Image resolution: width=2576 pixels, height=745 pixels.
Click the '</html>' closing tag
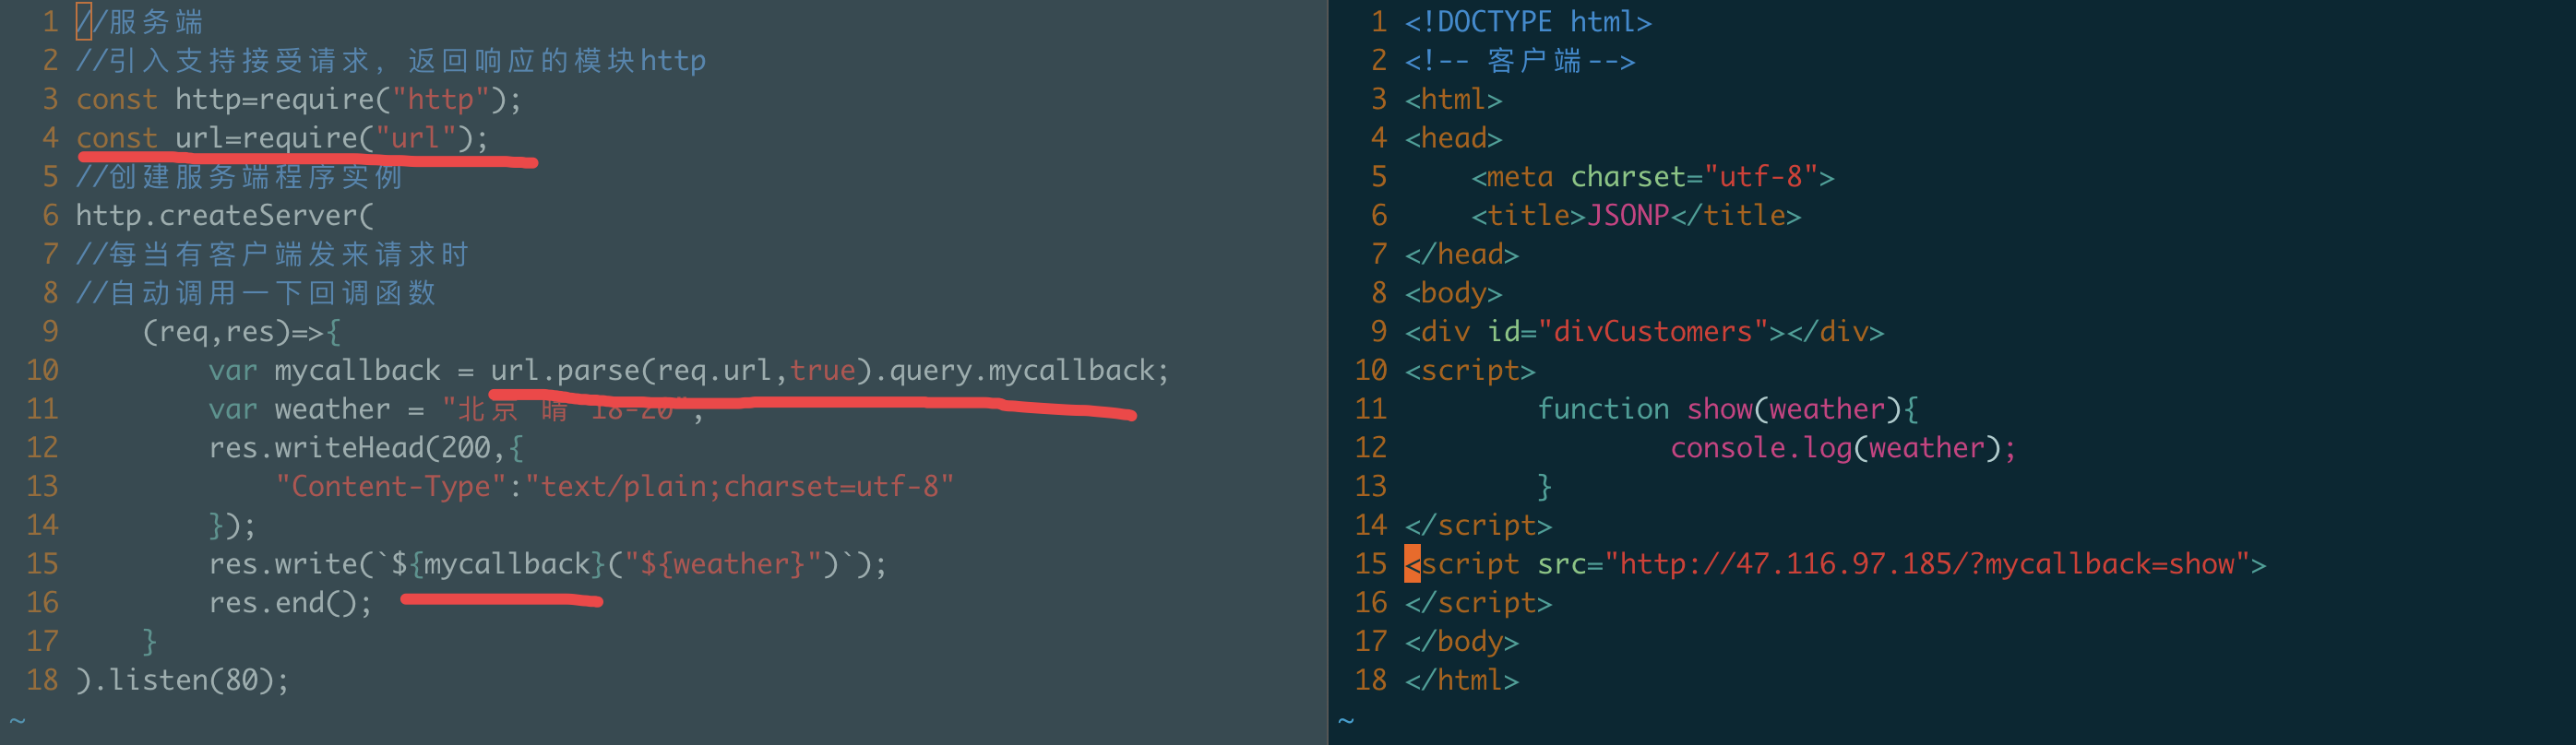tap(1461, 681)
